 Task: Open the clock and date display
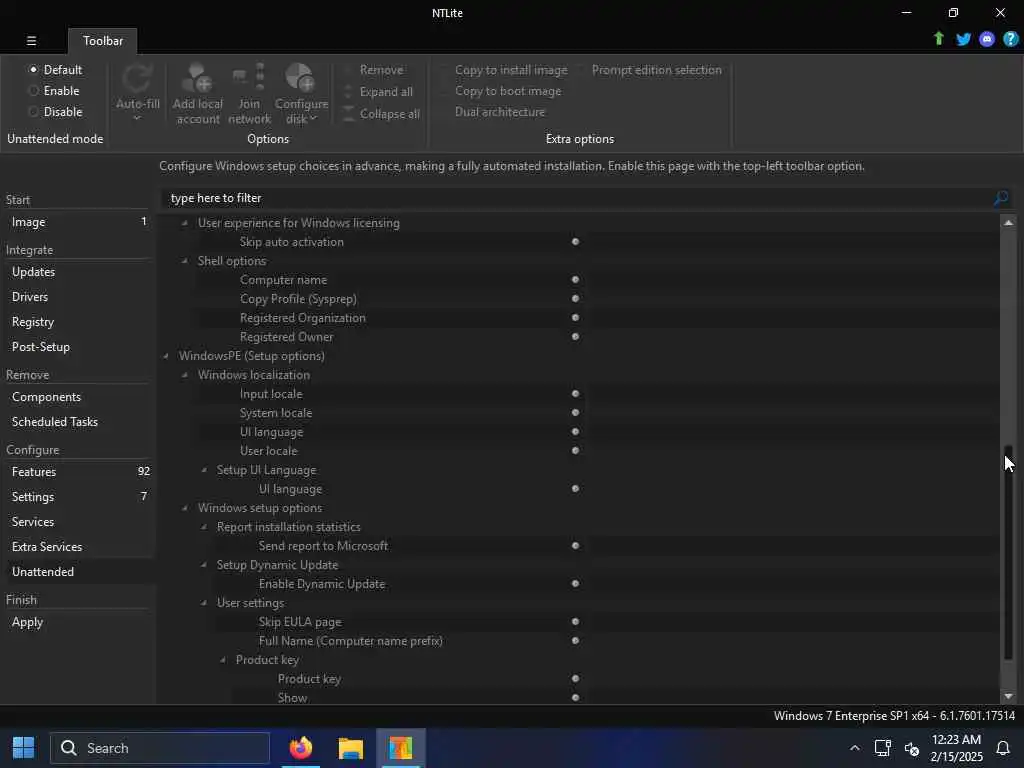[956, 748]
